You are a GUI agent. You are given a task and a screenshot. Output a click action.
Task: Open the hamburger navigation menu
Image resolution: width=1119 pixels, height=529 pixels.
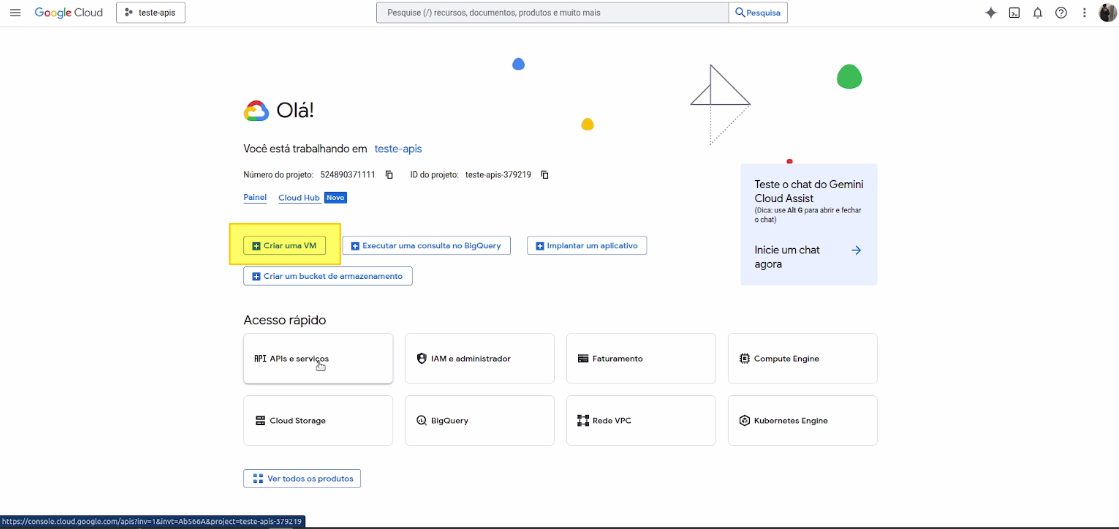point(15,13)
